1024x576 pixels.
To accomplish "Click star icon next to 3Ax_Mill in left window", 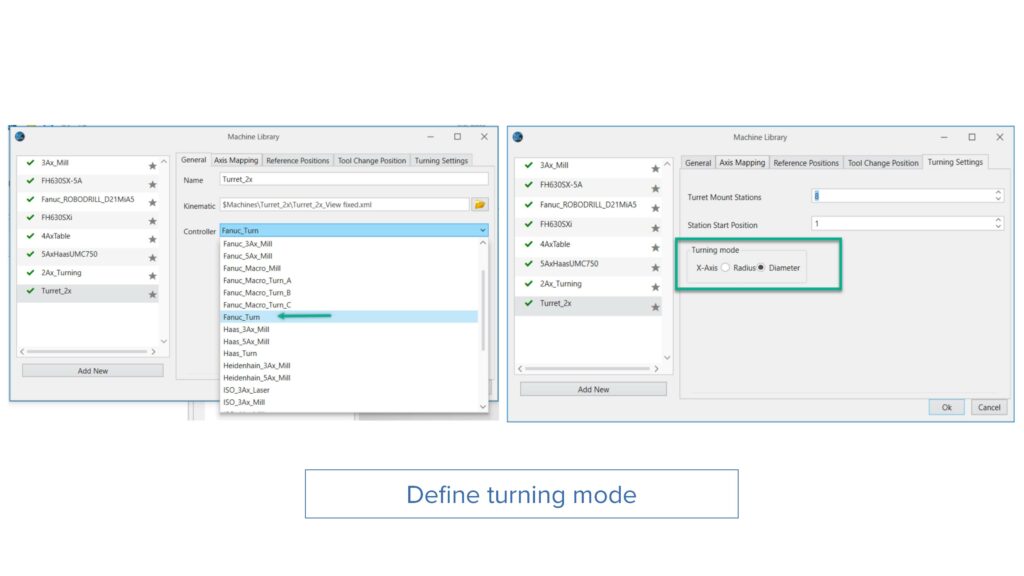I will (x=153, y=166).
